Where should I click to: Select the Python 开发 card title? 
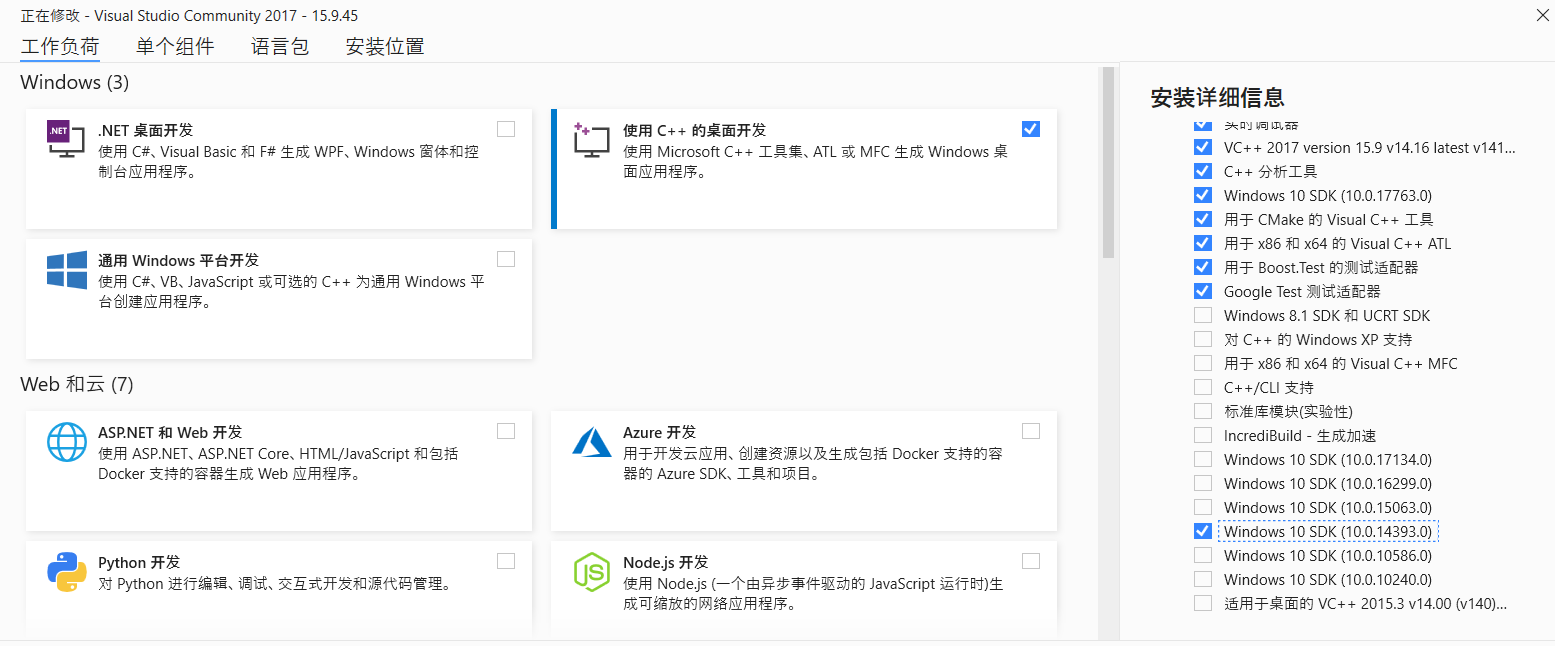coord(139,562)
